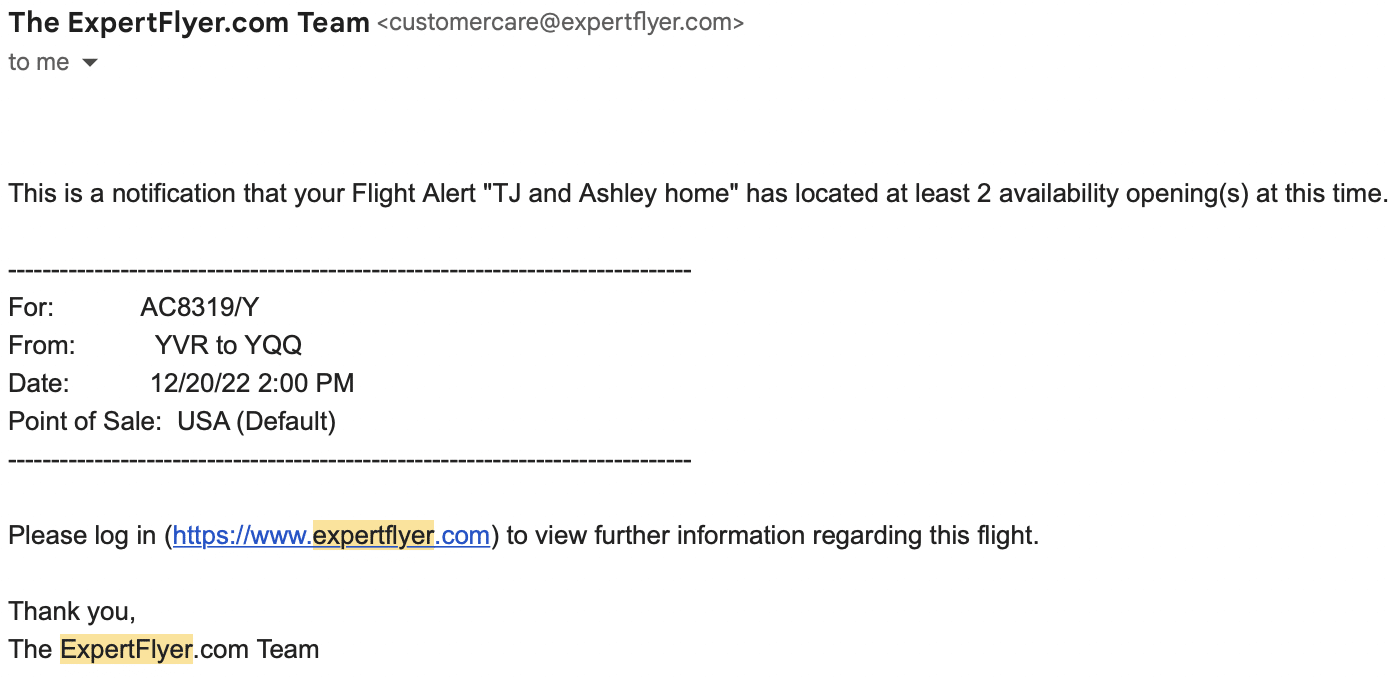Click highlighted "ExpertFlyer" in the signature
The height and width of the screenshot is (678, 1390).
point(126,650)
